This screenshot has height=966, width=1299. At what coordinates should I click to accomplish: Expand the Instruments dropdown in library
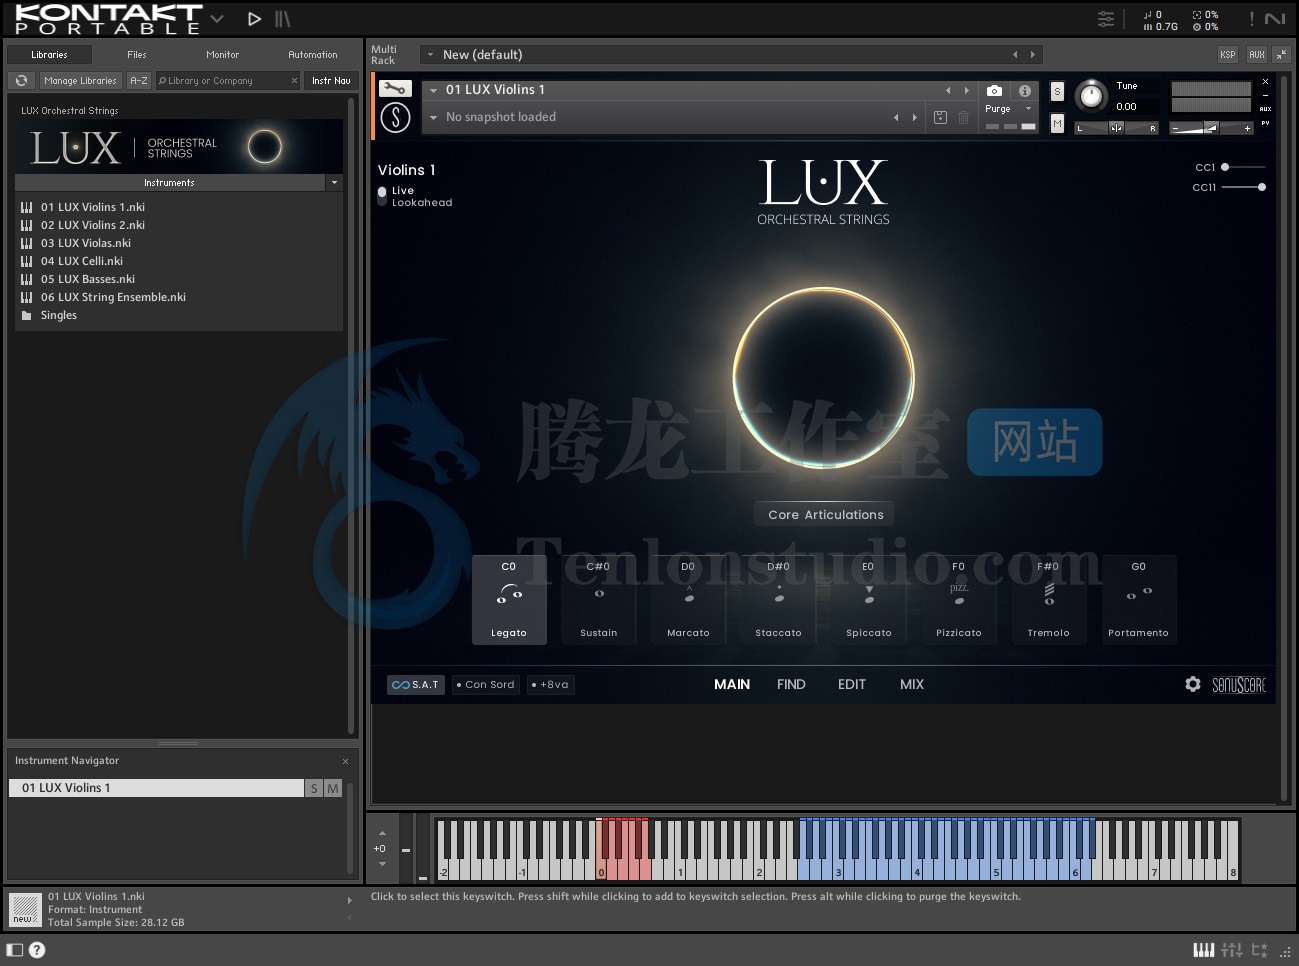(x=334, y=183)
